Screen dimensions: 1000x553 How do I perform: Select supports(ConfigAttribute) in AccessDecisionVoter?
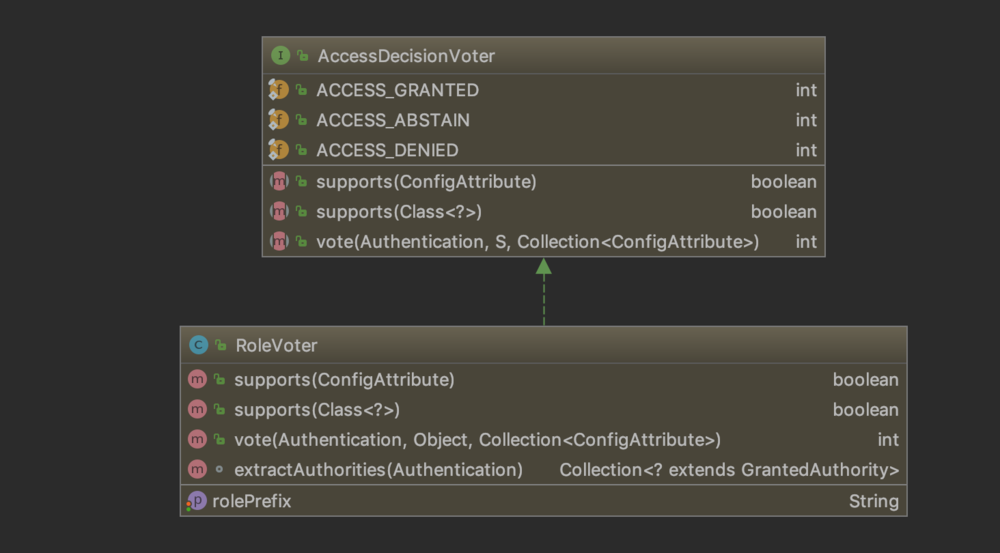pos(426,182)
